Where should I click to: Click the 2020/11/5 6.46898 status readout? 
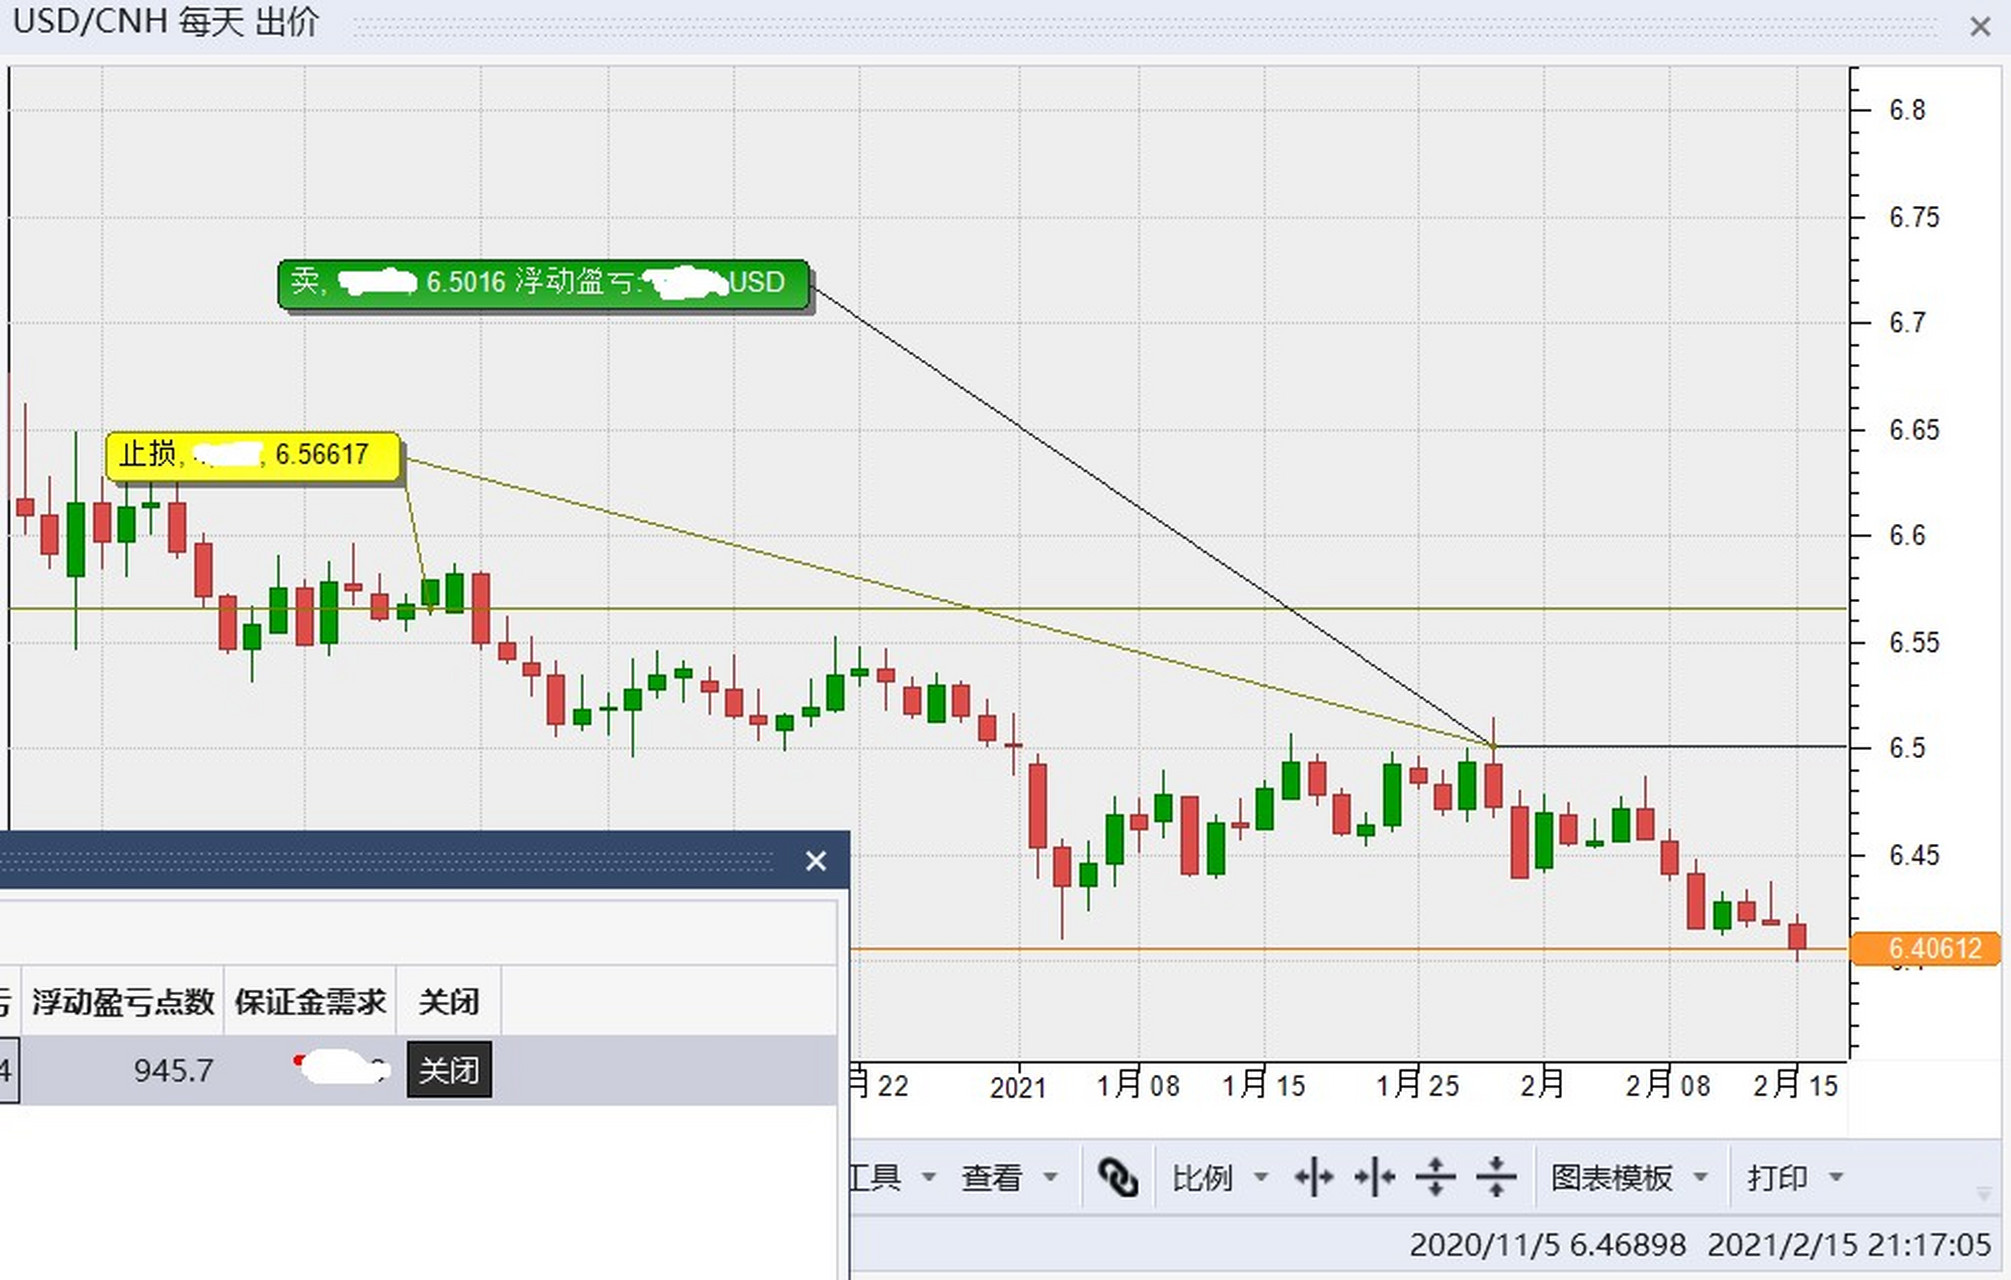1547,1245
